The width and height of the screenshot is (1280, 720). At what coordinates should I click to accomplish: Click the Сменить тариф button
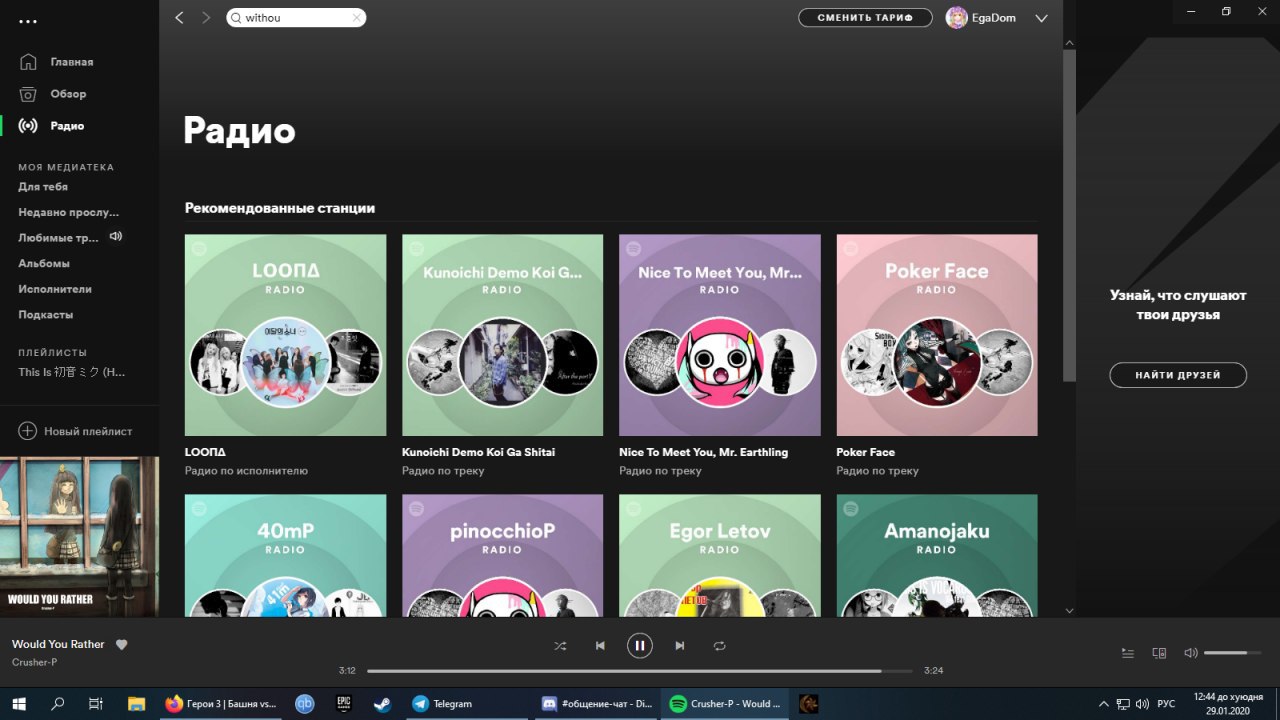[x=865, y=18]
